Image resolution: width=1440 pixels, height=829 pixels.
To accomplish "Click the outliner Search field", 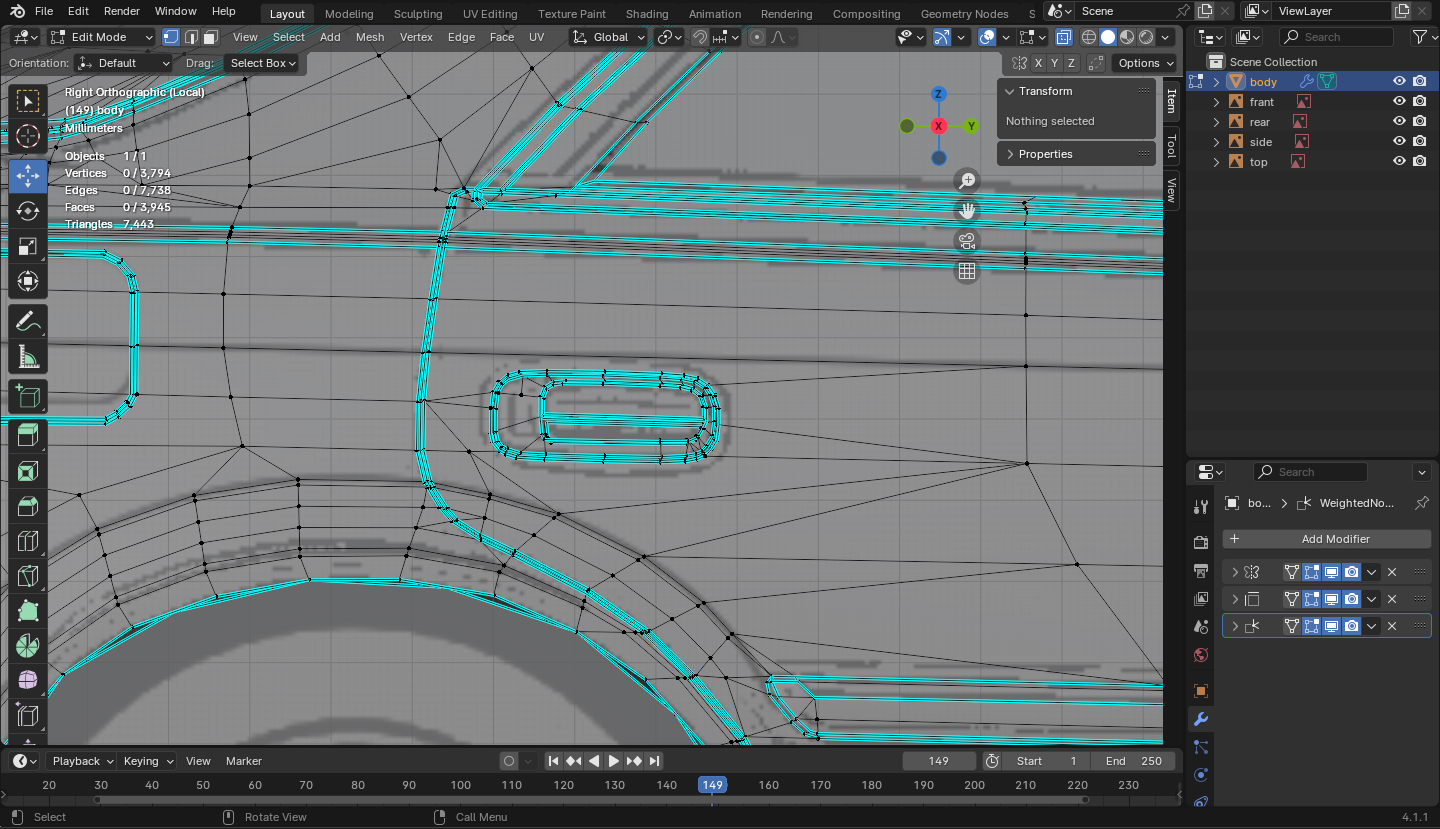I will pyautogui.click(x=1336, y=37).
